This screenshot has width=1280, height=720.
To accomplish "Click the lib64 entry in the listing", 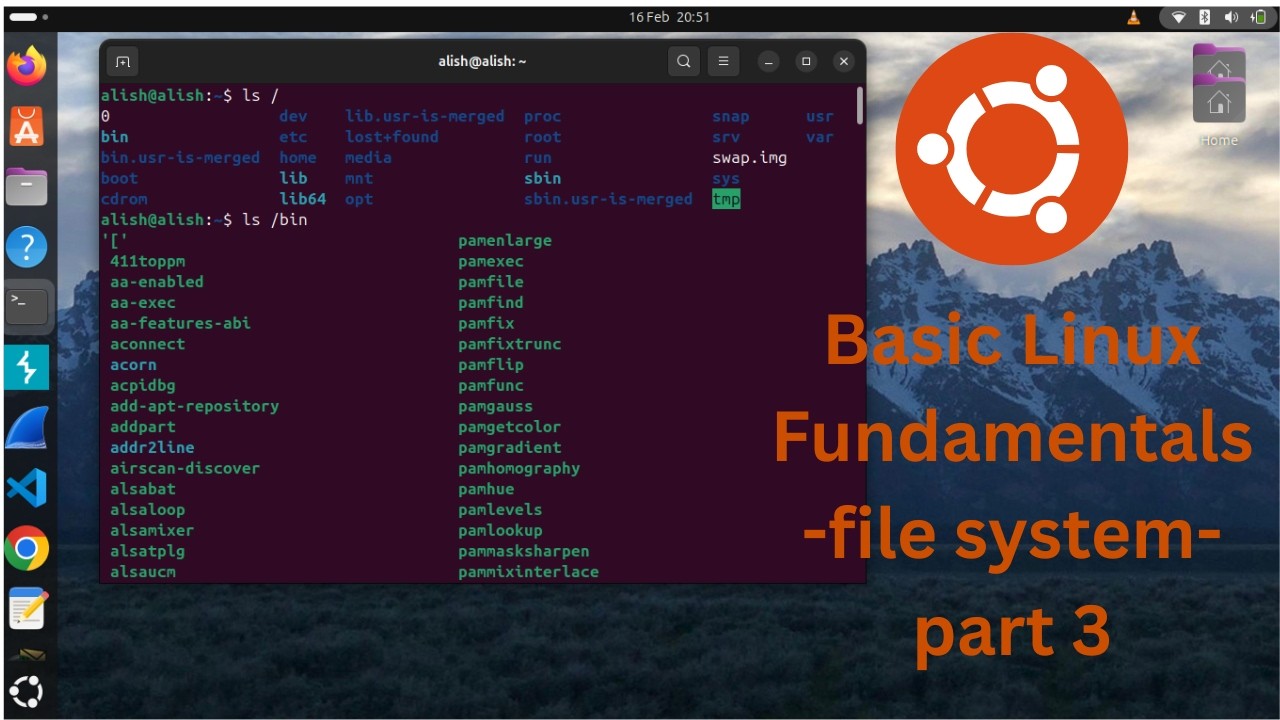I will click(x=303, y=199).
